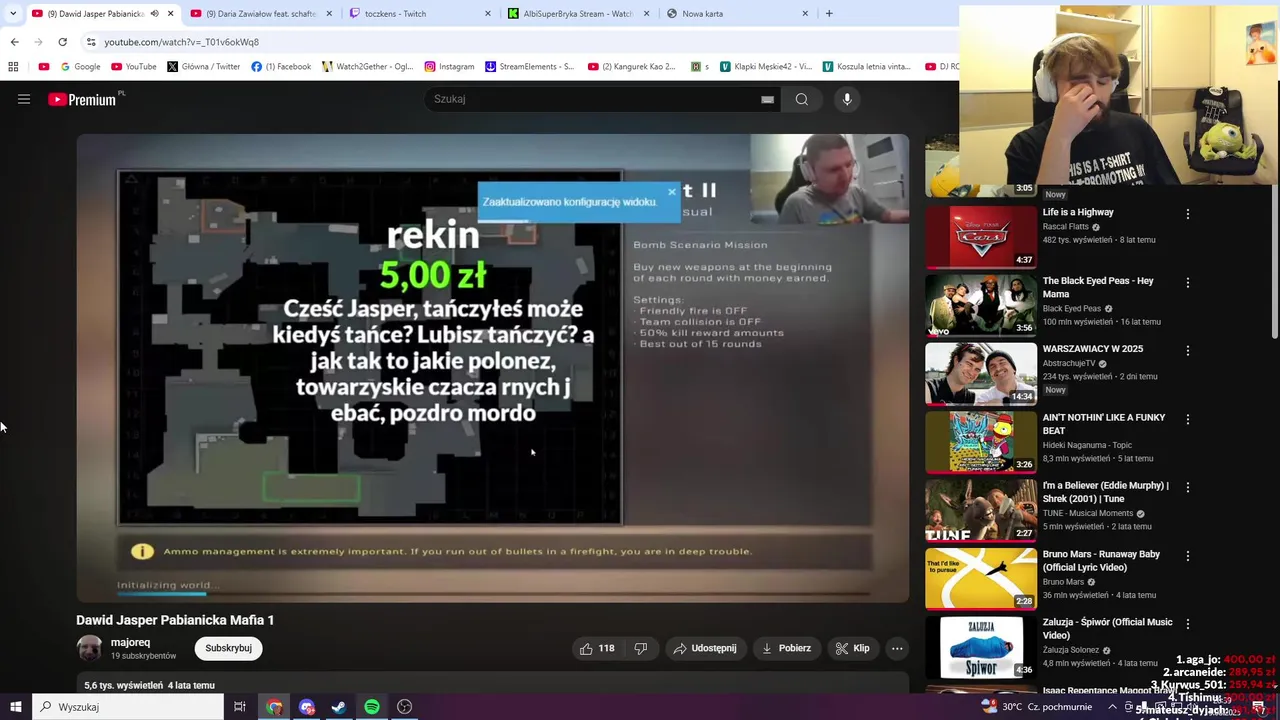The height and width of the screenshot is (720, 1280).
Task: Open more actions menu under video
Action: [x=897, y=648]
